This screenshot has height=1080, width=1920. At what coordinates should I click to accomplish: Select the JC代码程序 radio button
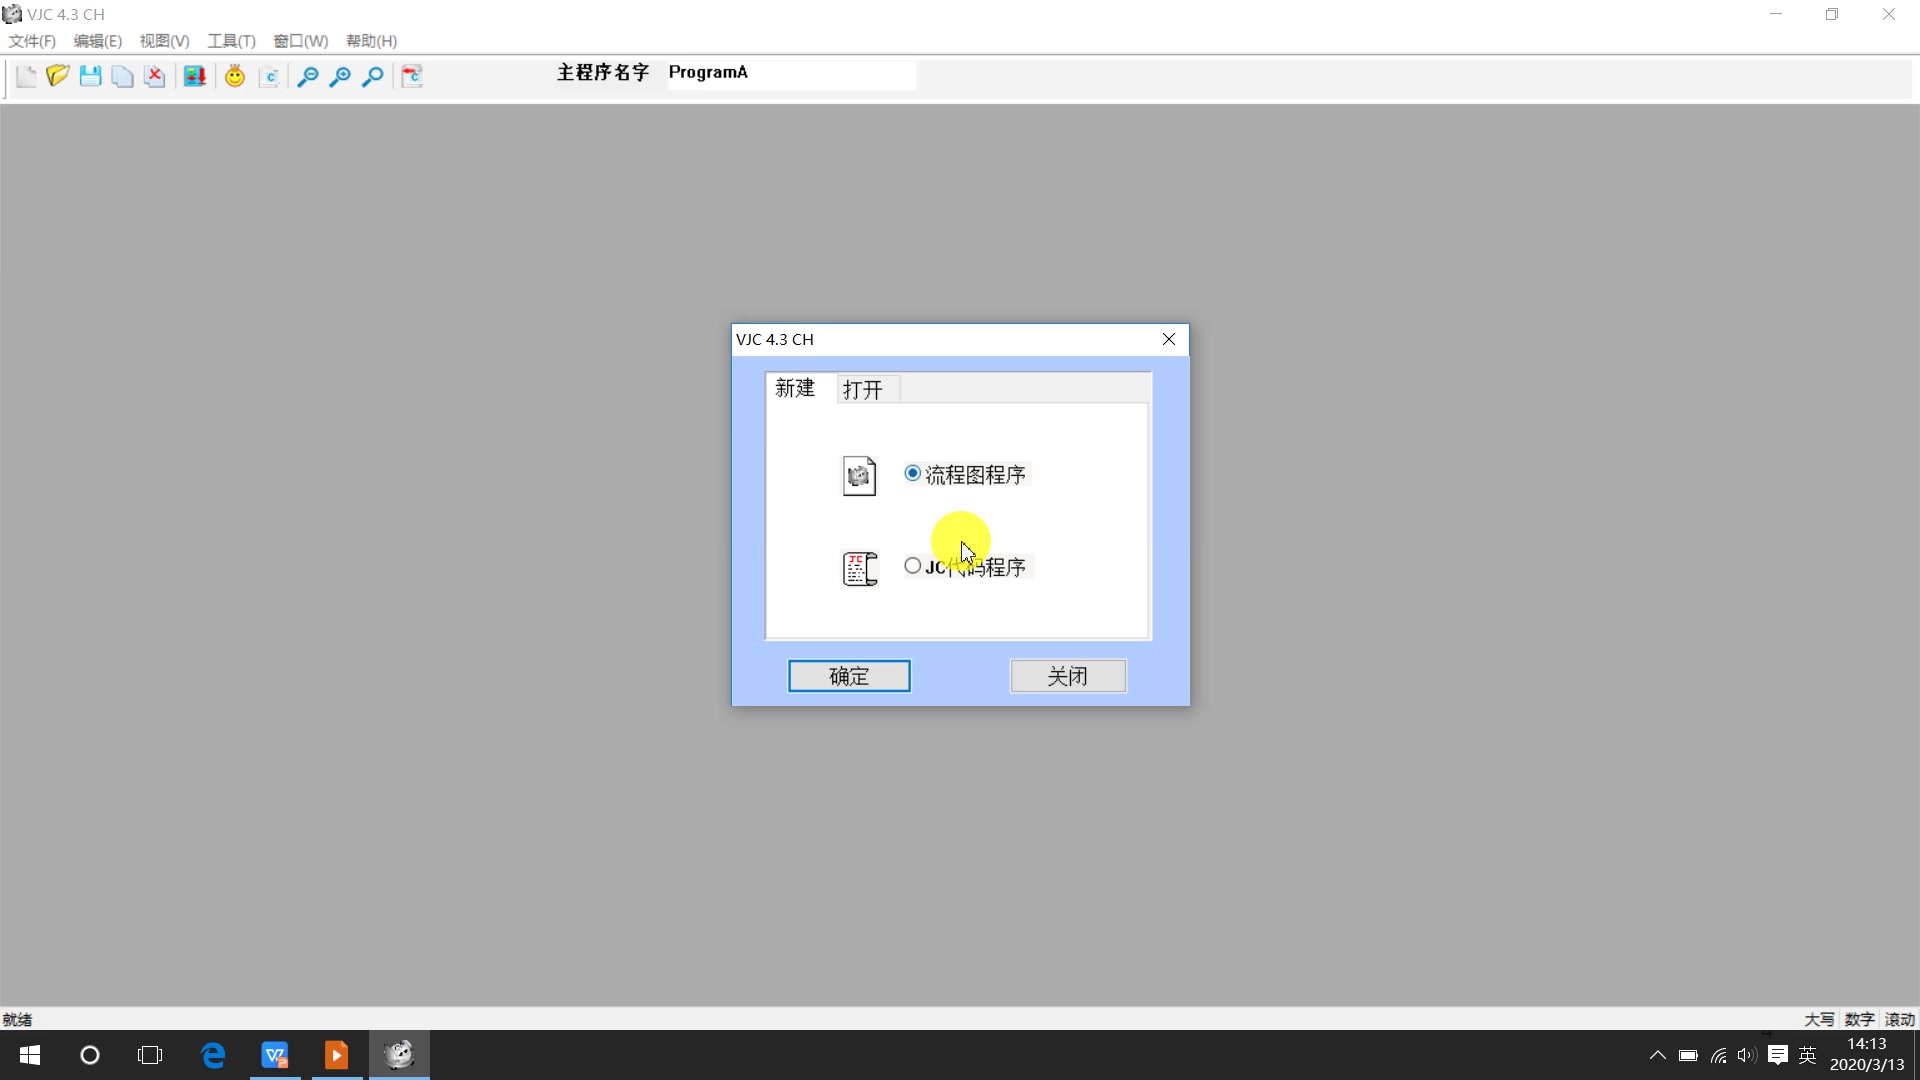(912, 566)
